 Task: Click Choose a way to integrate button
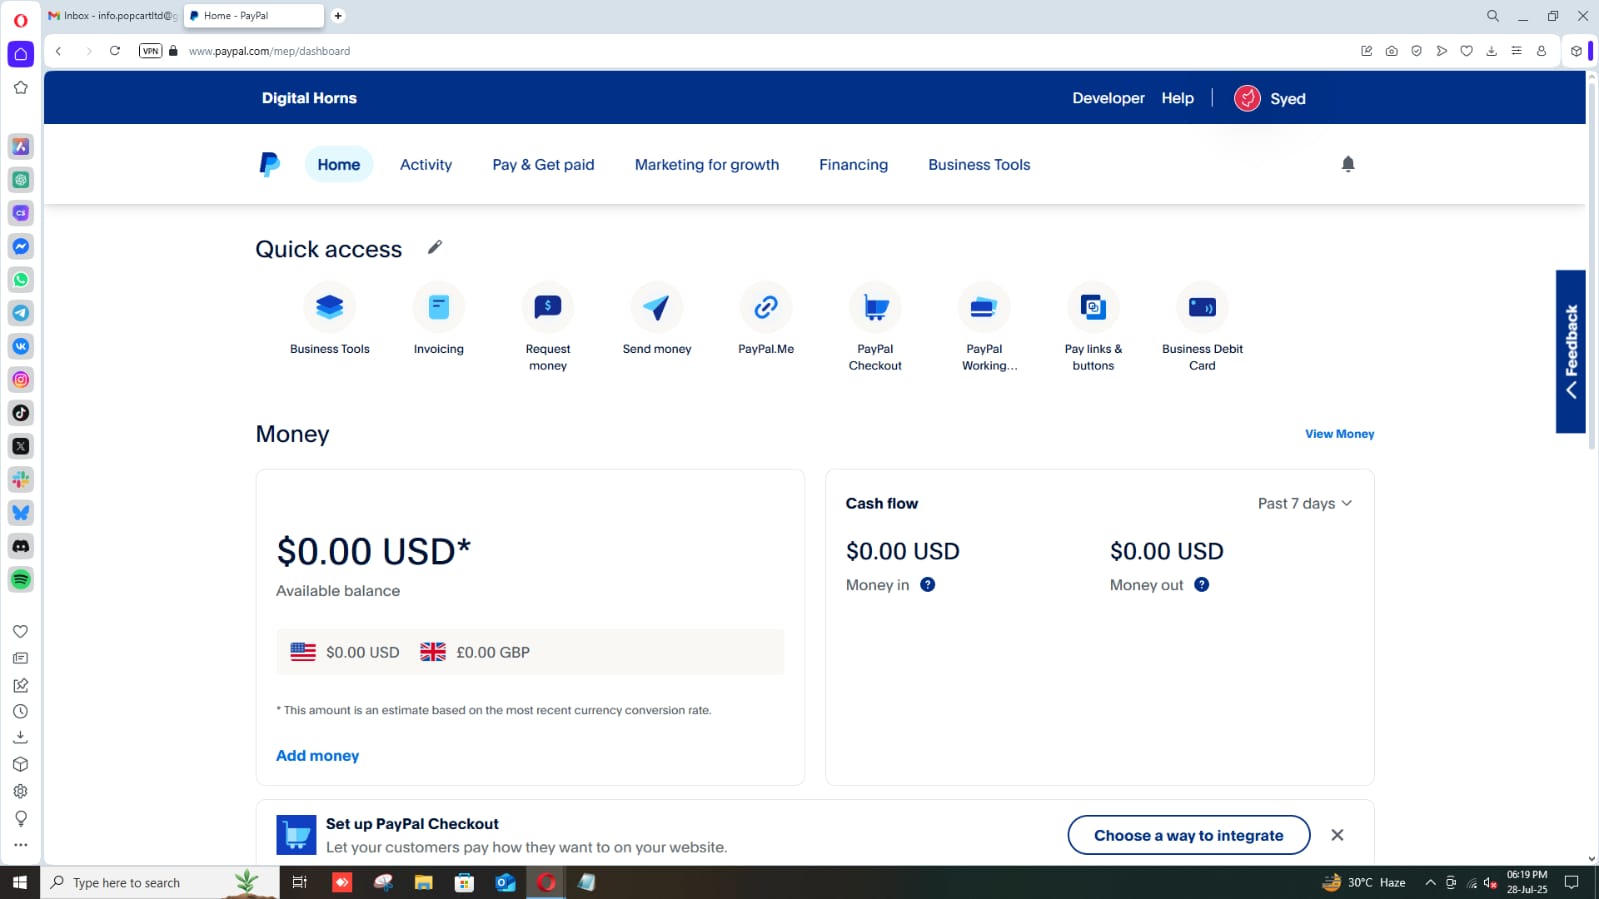[1188, 835]
